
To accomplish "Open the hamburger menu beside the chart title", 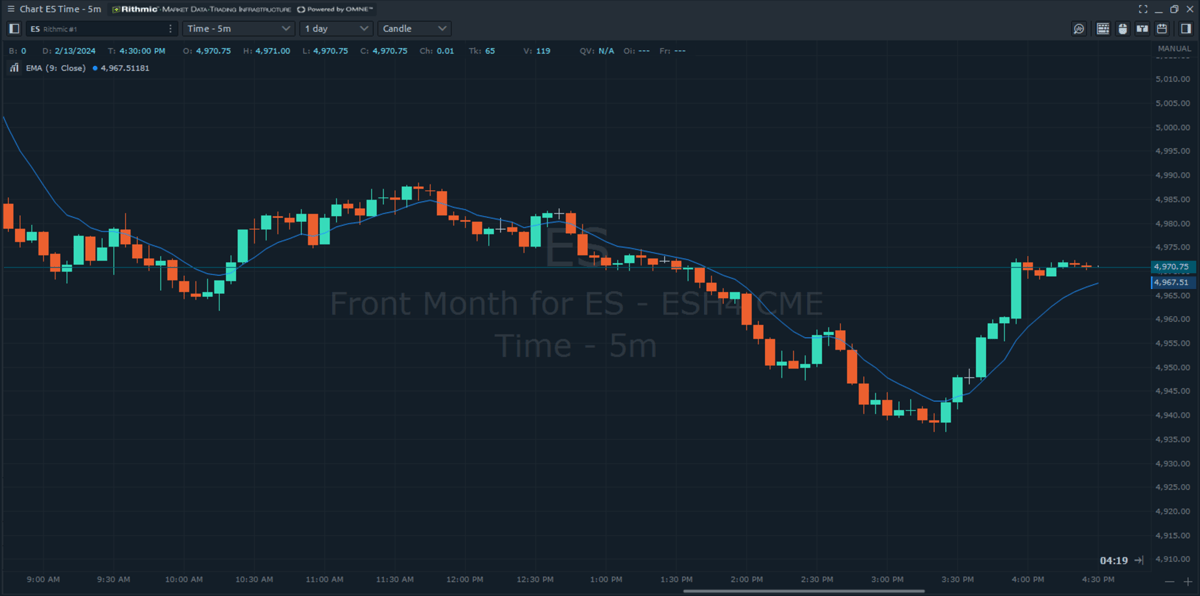I will click(9, 8).
